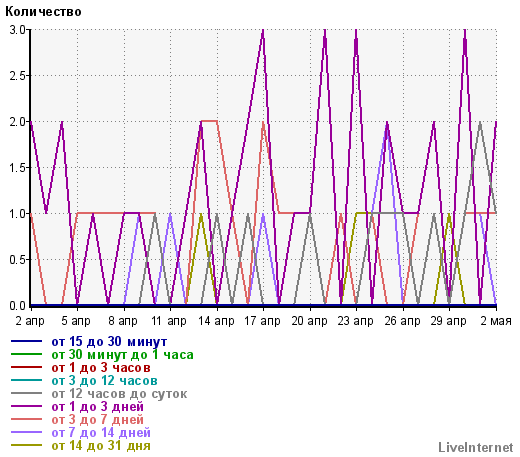The image size is (520, 457).
Task: Select legend label 'от 30 минут до 1 часа'
Action: click(122, 355)
